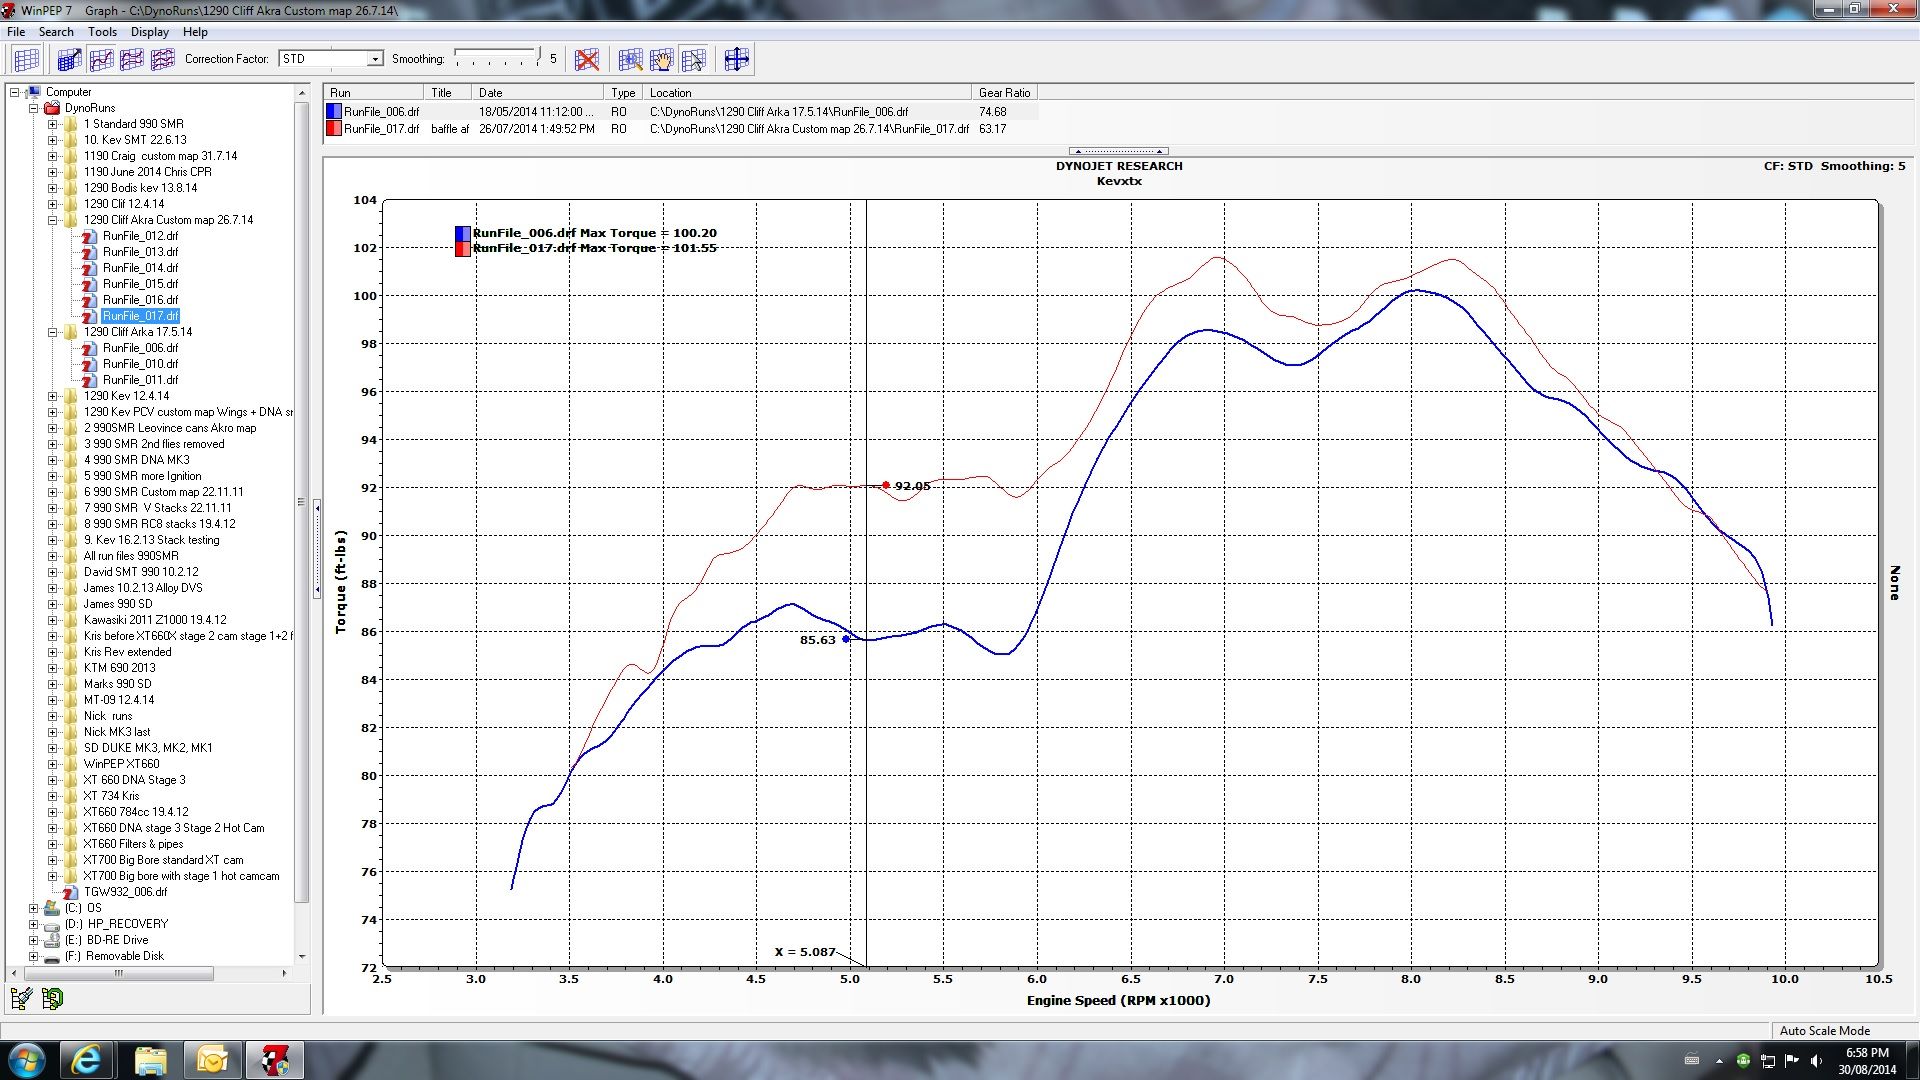Click TGW932_006.drf file icon
Image resolution: width=1920 pixels, height=1080 pixels.
(x=70, y=892)
